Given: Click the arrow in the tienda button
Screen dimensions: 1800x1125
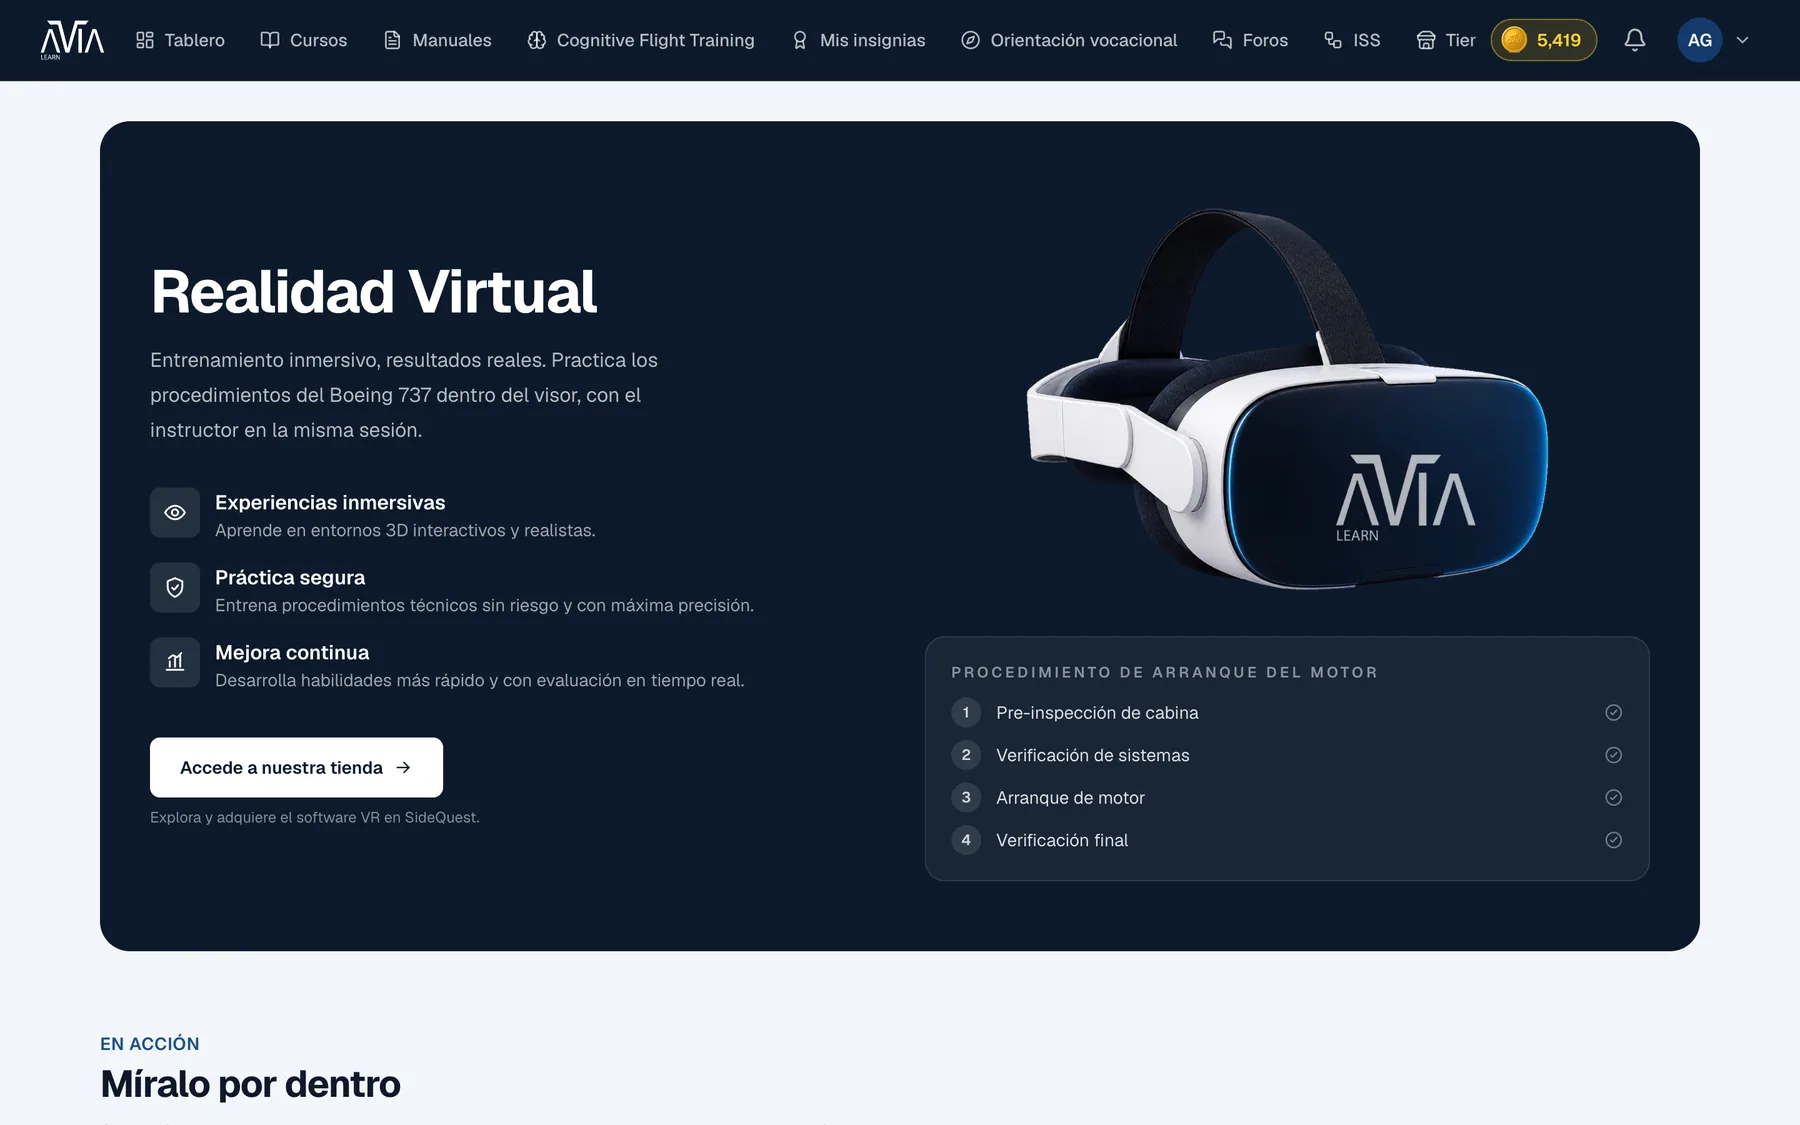Looking at the screenshot, I should (x=403, y=767).
